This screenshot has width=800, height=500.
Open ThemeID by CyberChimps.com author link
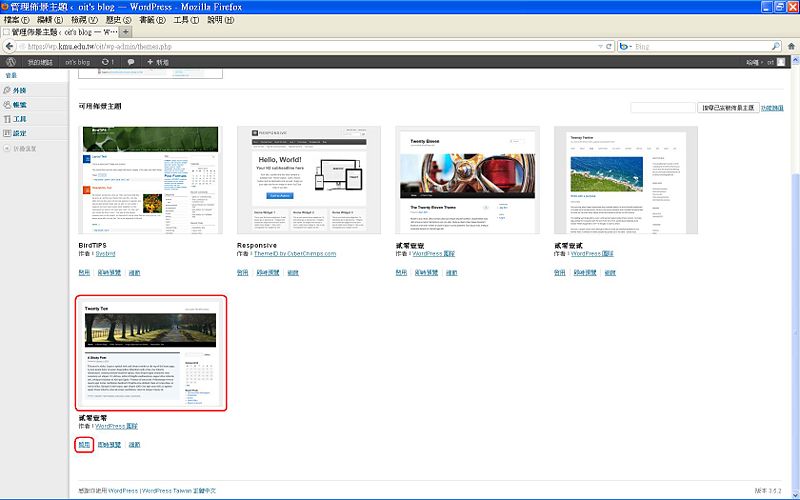[x=295, y=254]
